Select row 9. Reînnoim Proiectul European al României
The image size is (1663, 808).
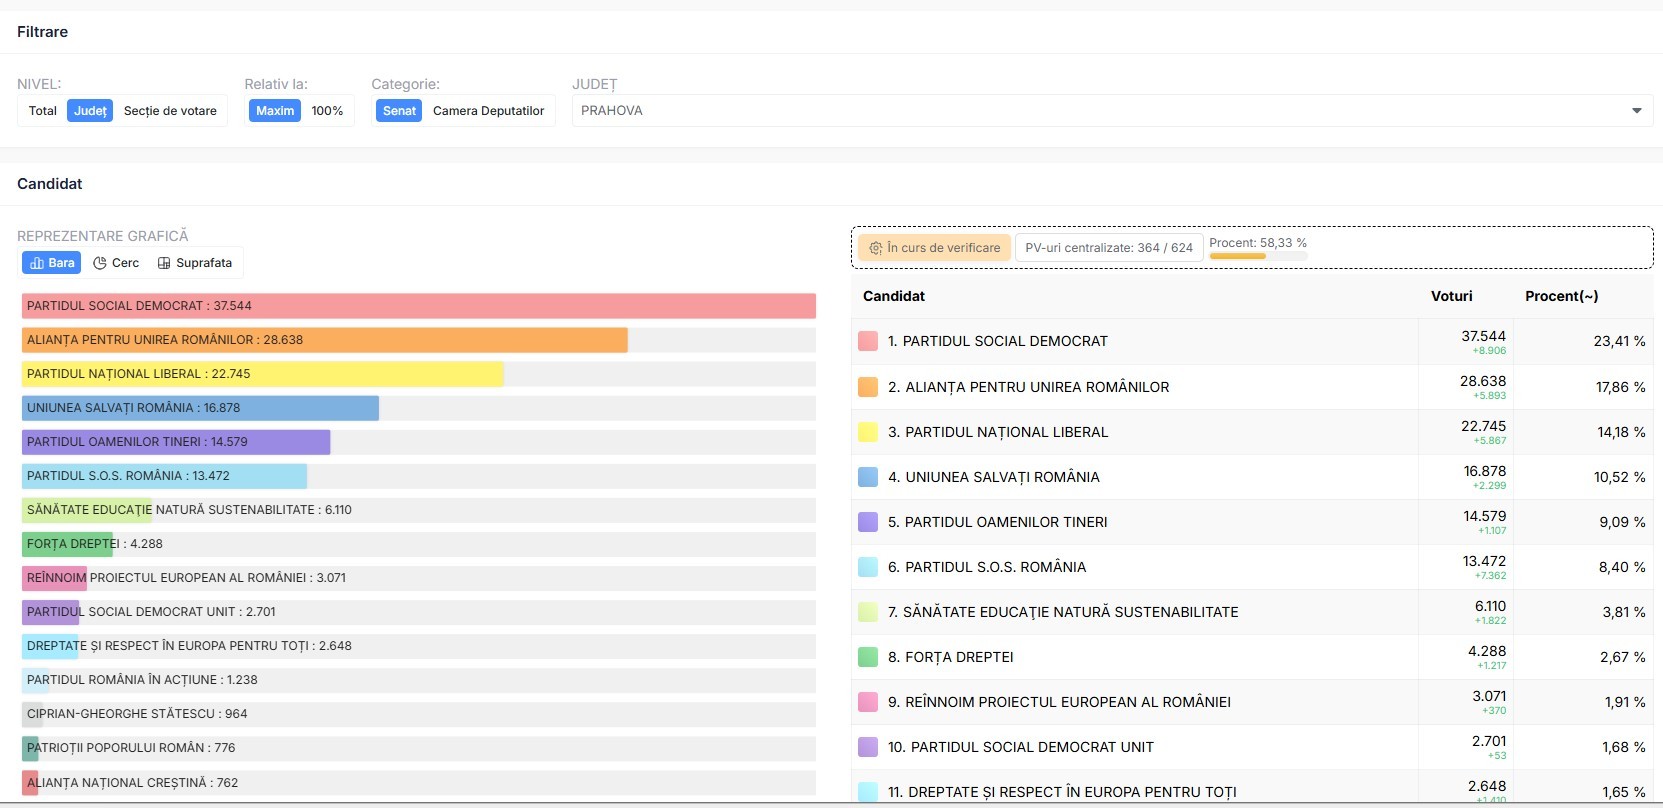(x=1252, y=702)
